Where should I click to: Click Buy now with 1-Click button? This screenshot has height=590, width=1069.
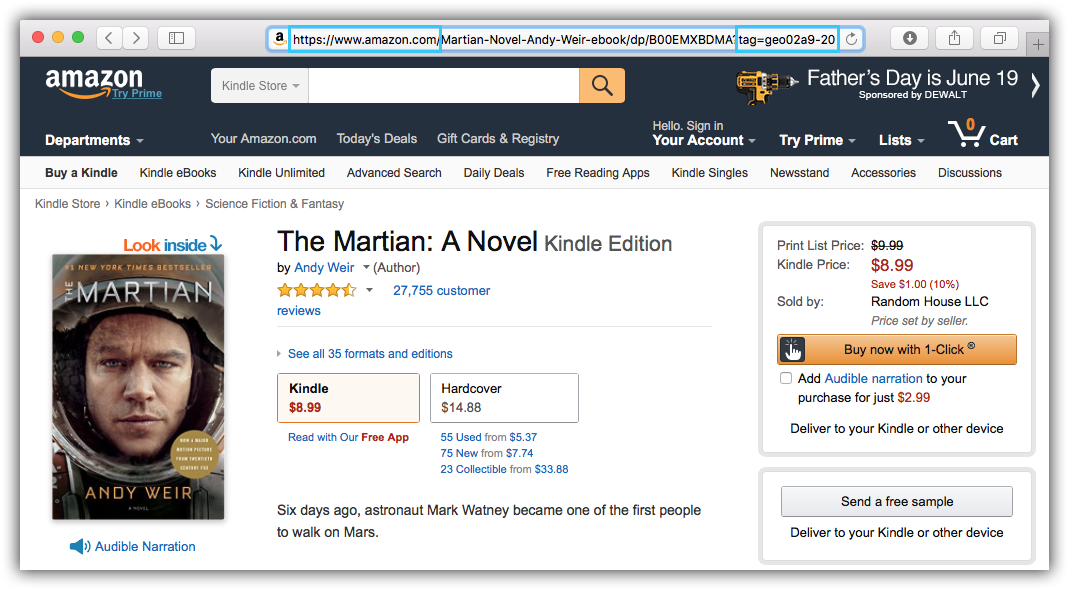[897, 349]
